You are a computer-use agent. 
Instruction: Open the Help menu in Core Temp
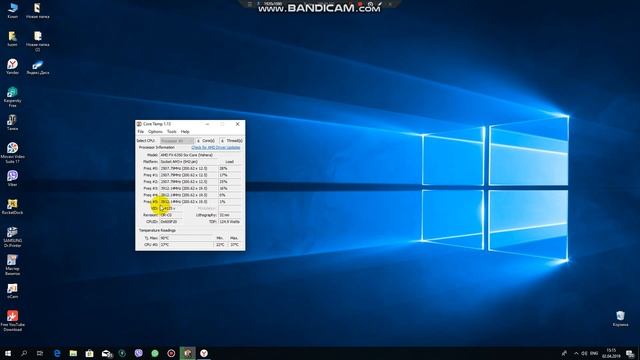tap(185, 132)
